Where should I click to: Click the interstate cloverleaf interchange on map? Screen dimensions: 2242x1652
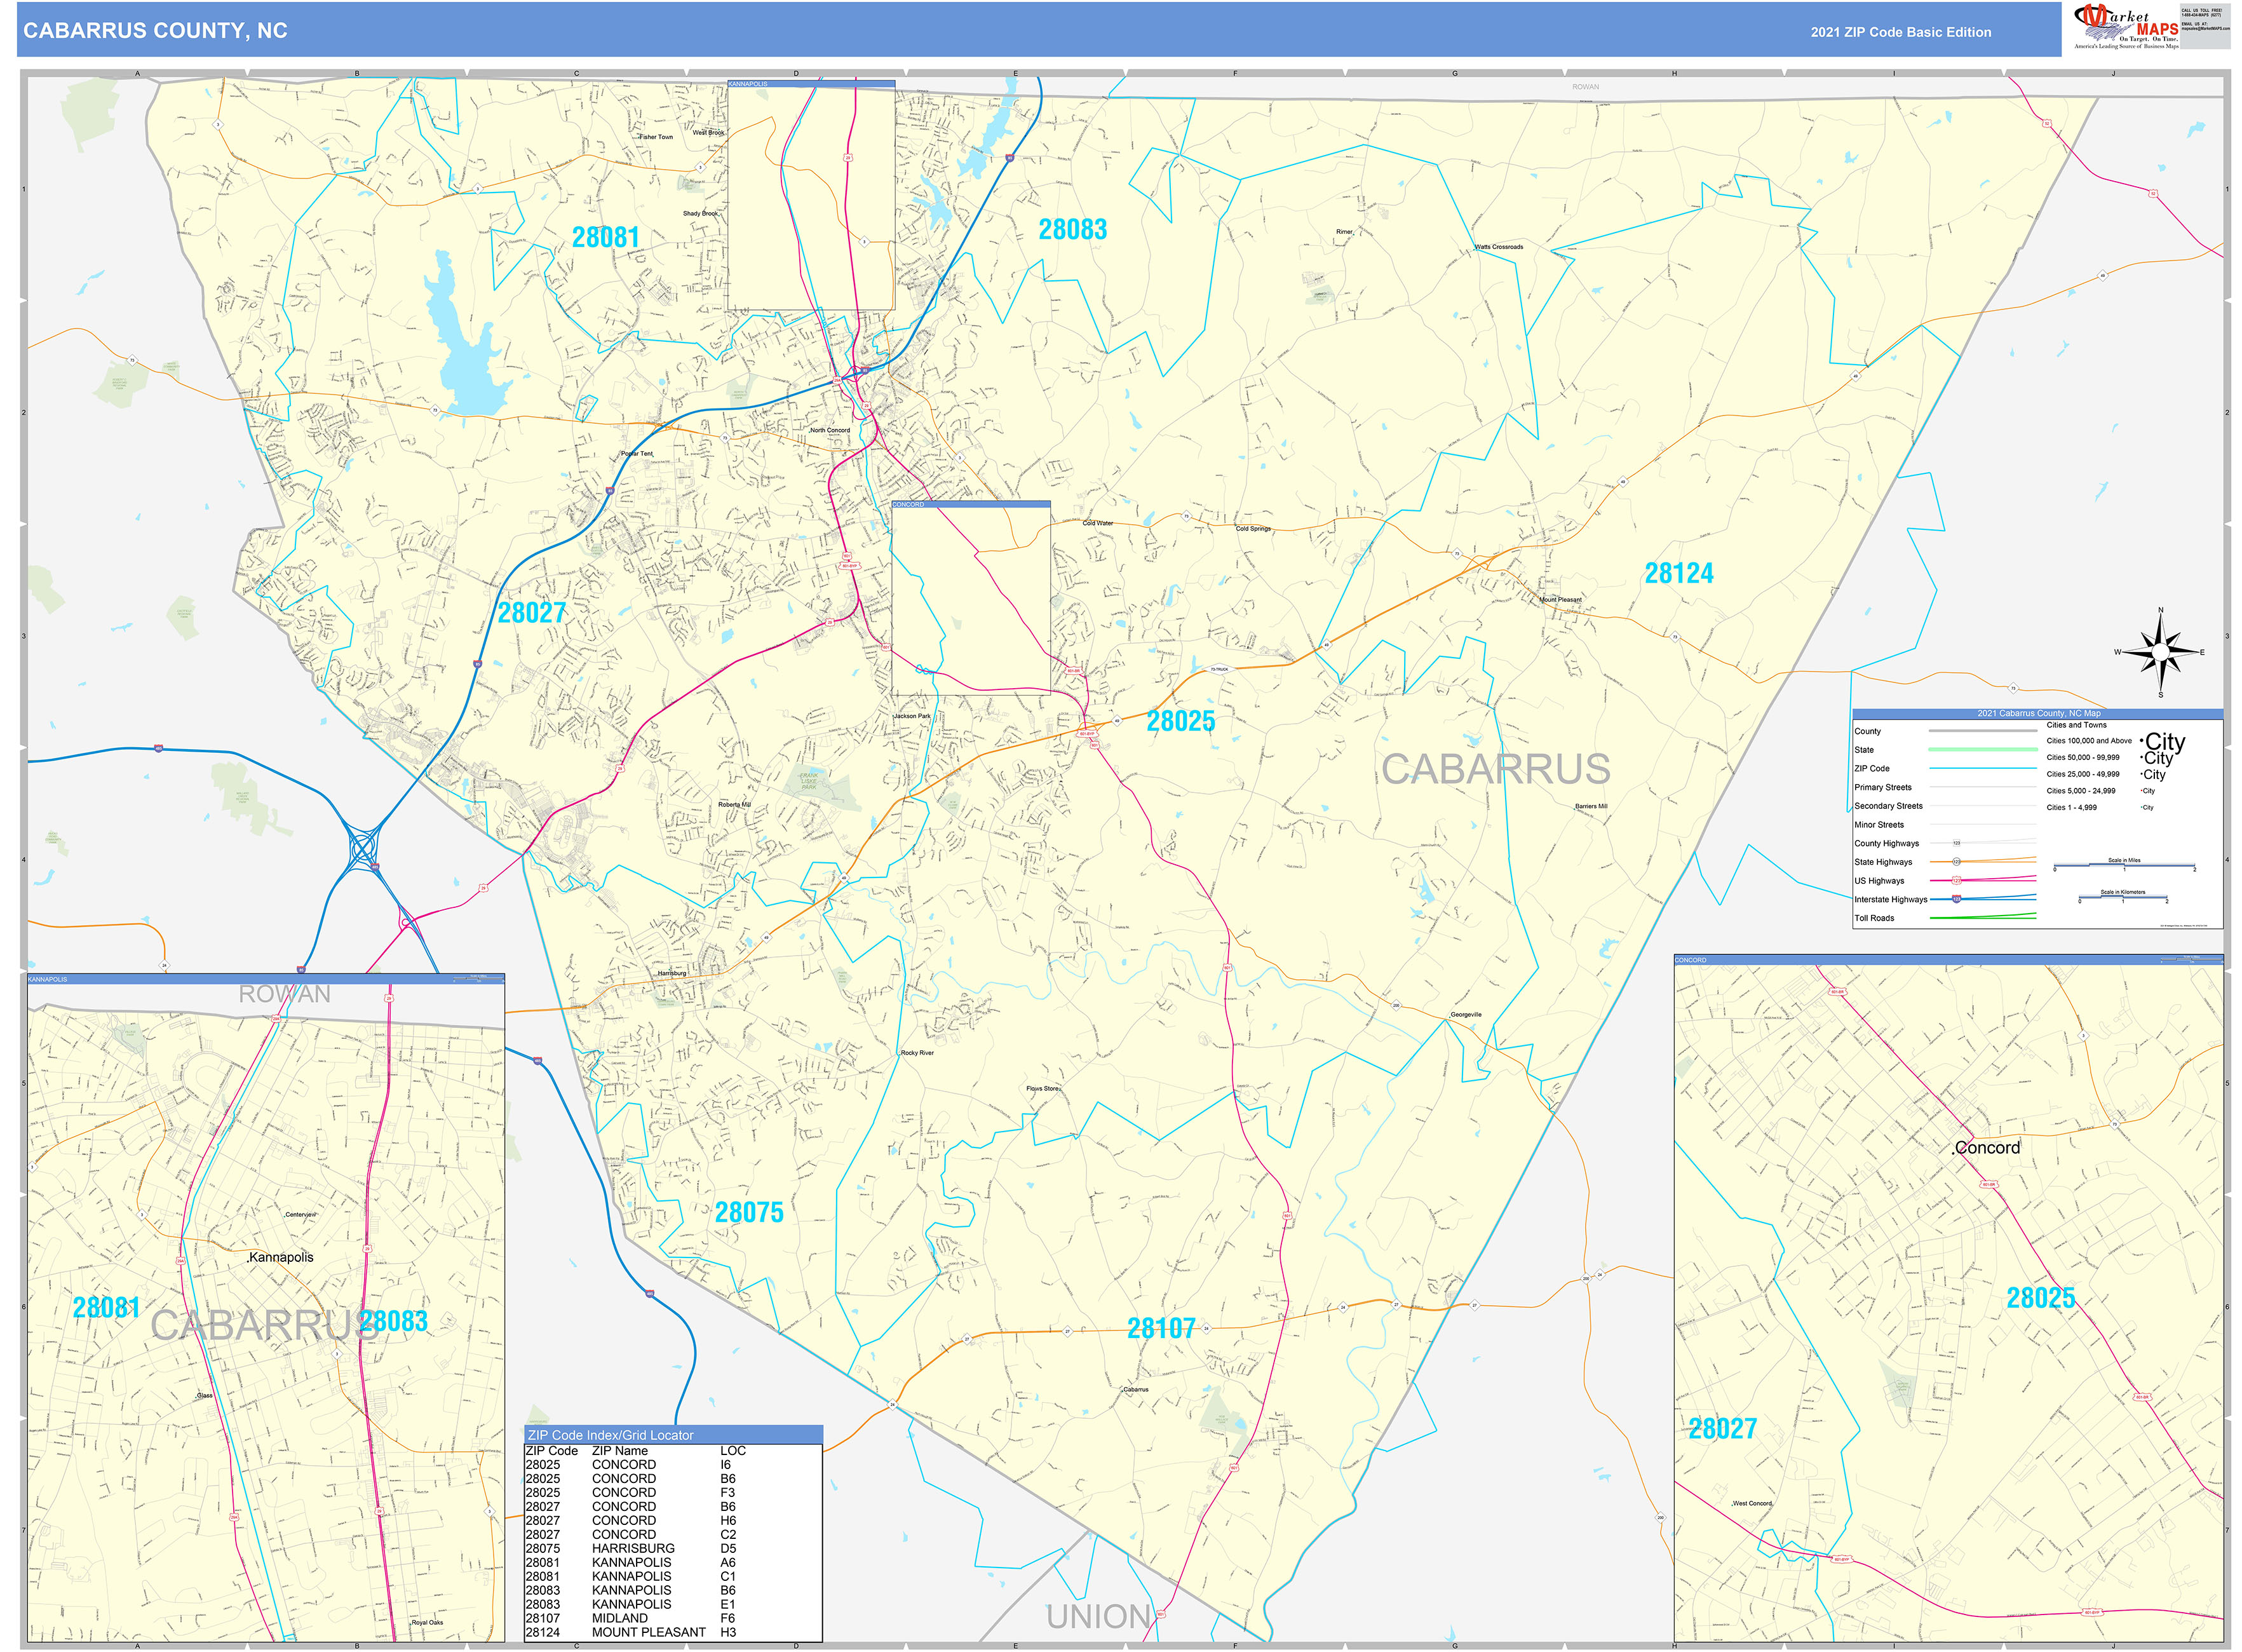coord(363,849)
